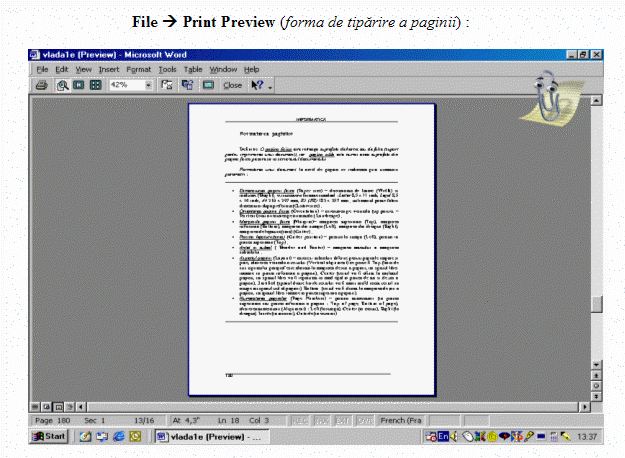Open the Tools menu

tap(167, 69)
